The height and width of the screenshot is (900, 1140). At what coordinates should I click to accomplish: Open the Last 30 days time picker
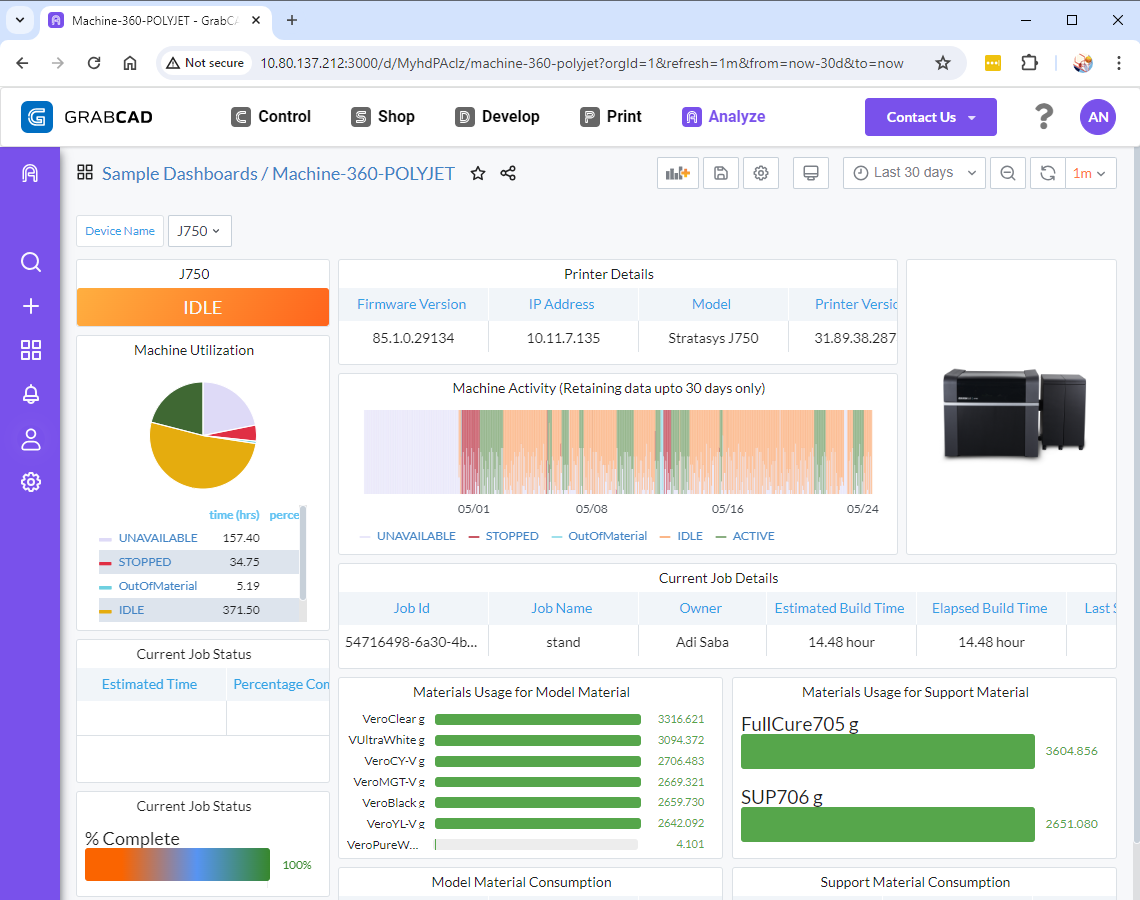click(x=914, y=173)
